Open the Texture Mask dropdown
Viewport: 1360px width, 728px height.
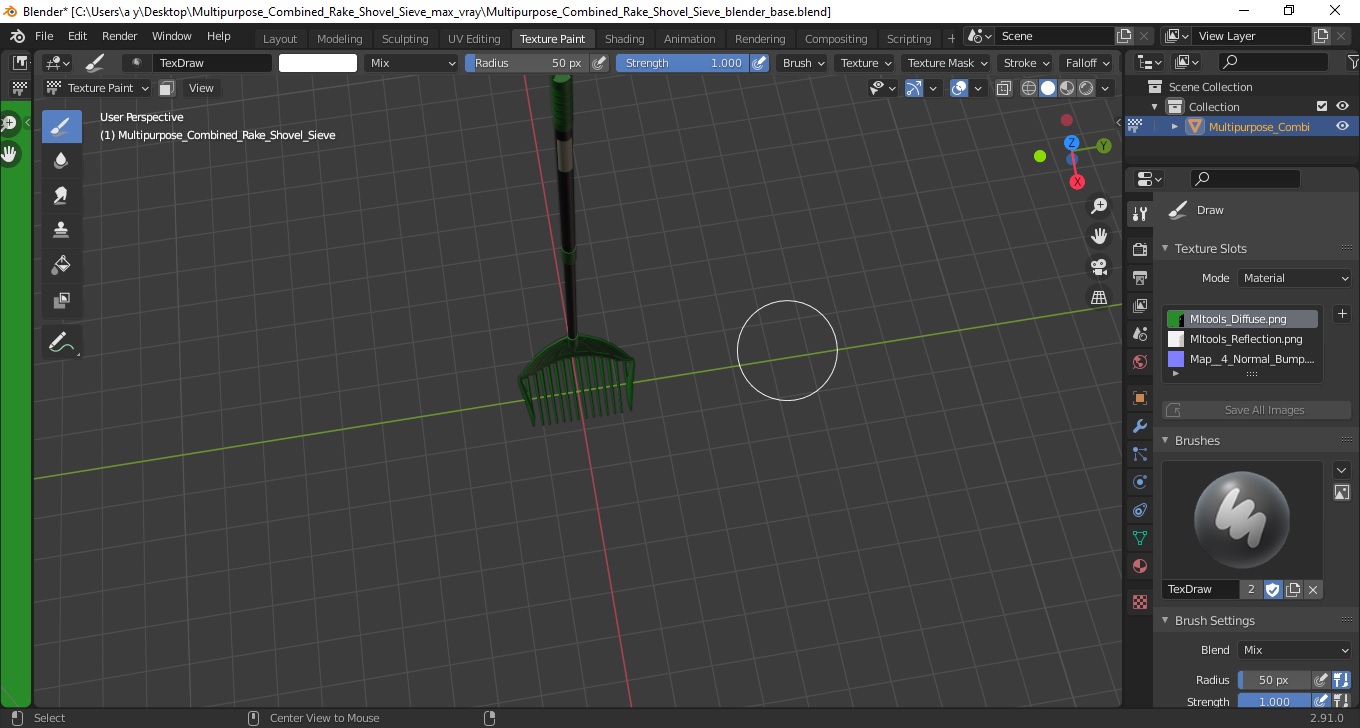pyautogui.click(x=947, y=63)
